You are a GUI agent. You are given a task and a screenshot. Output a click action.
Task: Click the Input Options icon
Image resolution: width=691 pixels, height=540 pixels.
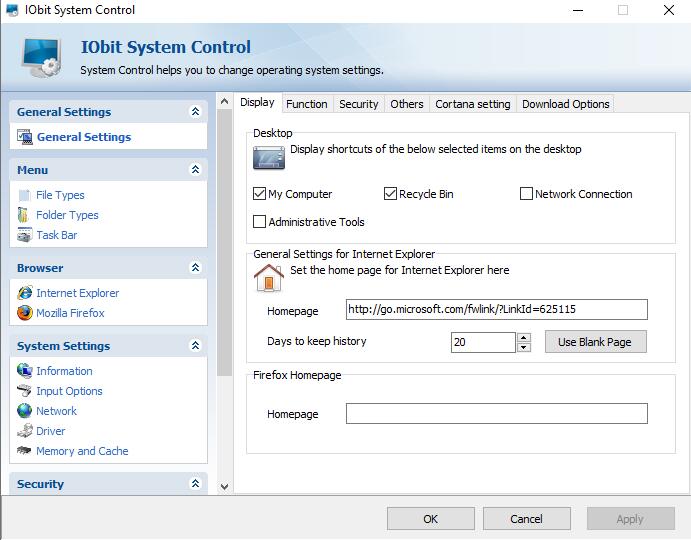click(x=24, y=390)
